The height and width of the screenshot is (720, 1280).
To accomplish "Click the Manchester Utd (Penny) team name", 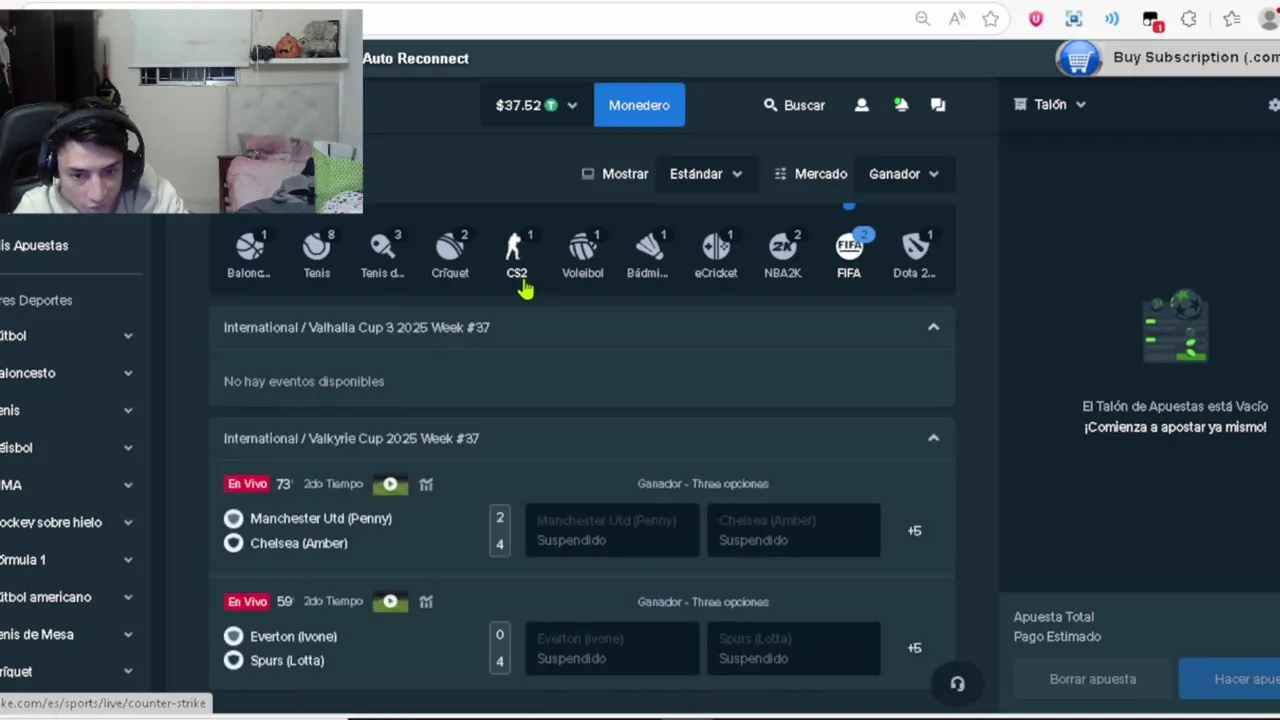I will [321, 518].
